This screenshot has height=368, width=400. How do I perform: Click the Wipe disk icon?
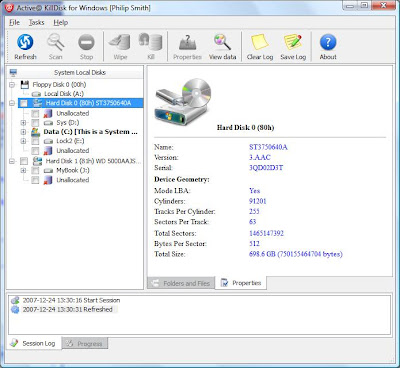point(120,42)
